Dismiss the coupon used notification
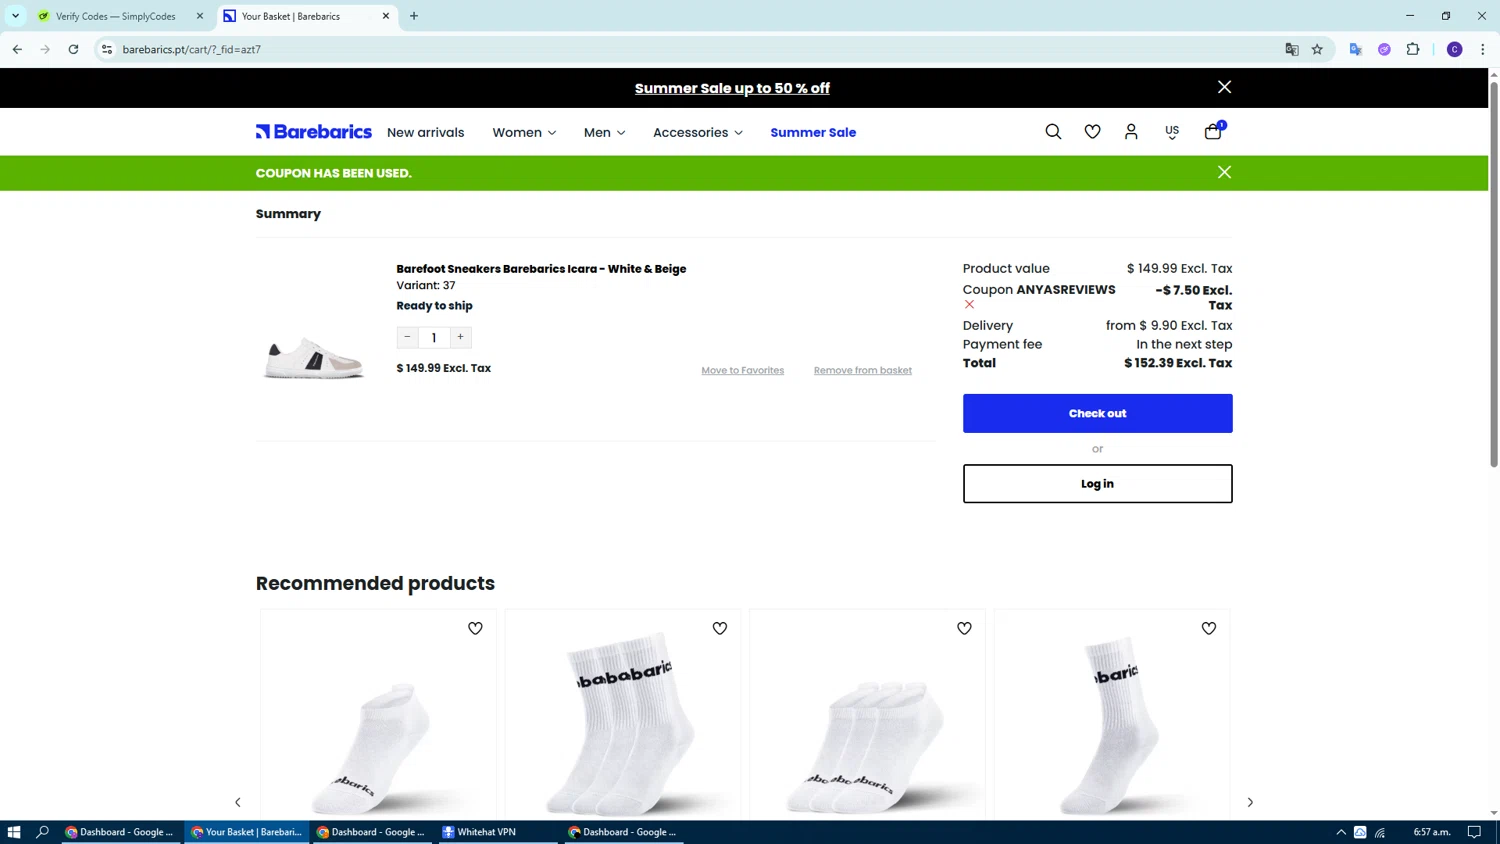Image resolution: width=1500 pixels, height=844 pixels. tap(1224, 172)
